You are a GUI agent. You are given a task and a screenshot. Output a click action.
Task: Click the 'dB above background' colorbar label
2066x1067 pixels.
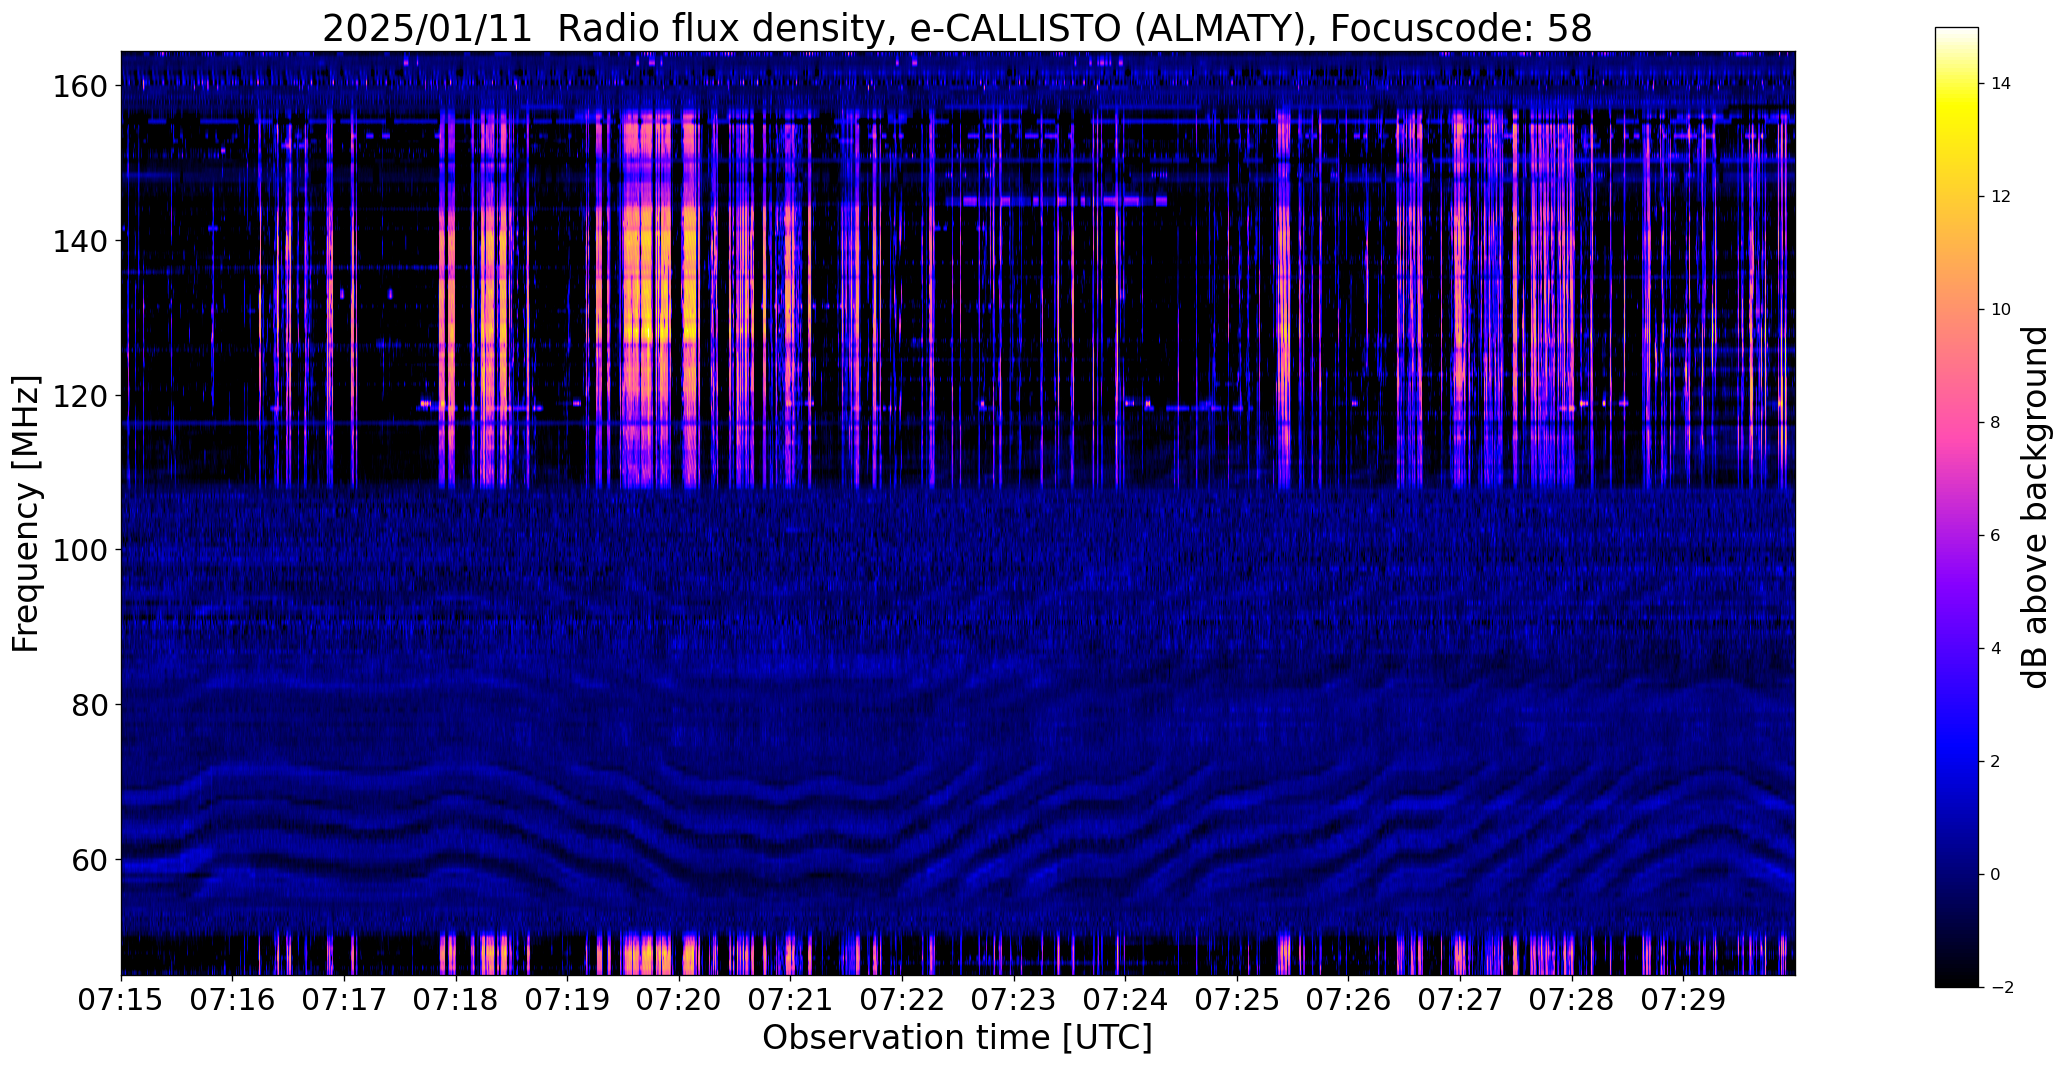coord(2035,507)
